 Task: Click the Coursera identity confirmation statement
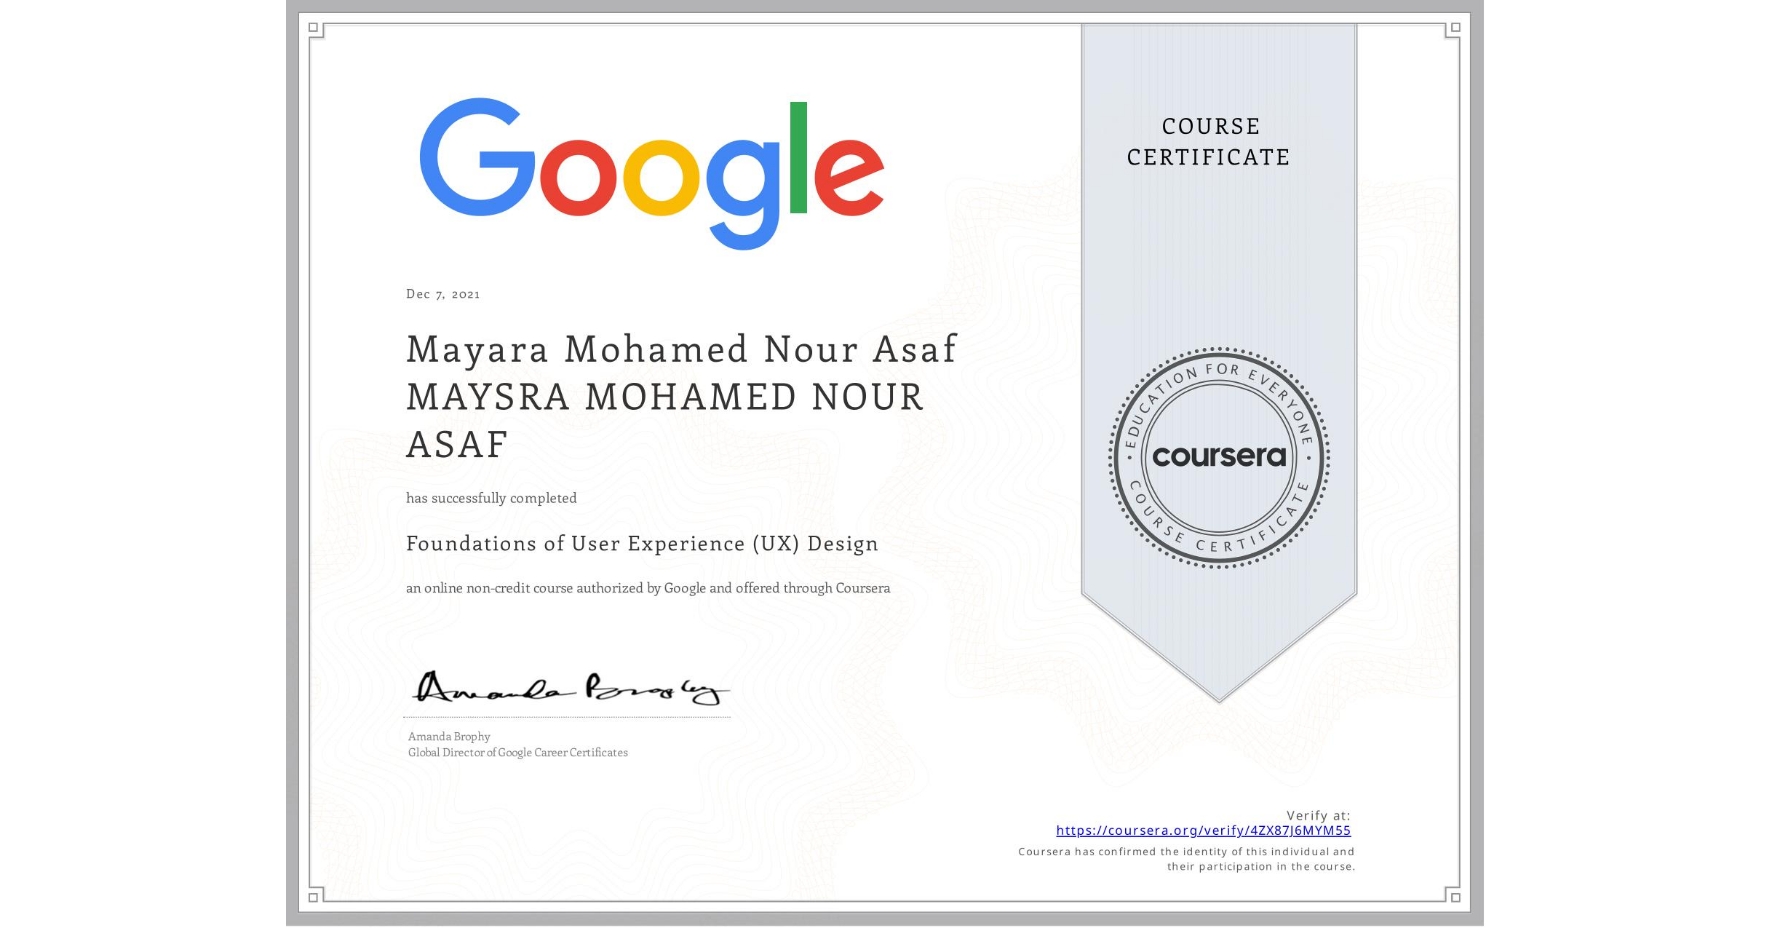tap(1185, 858)
